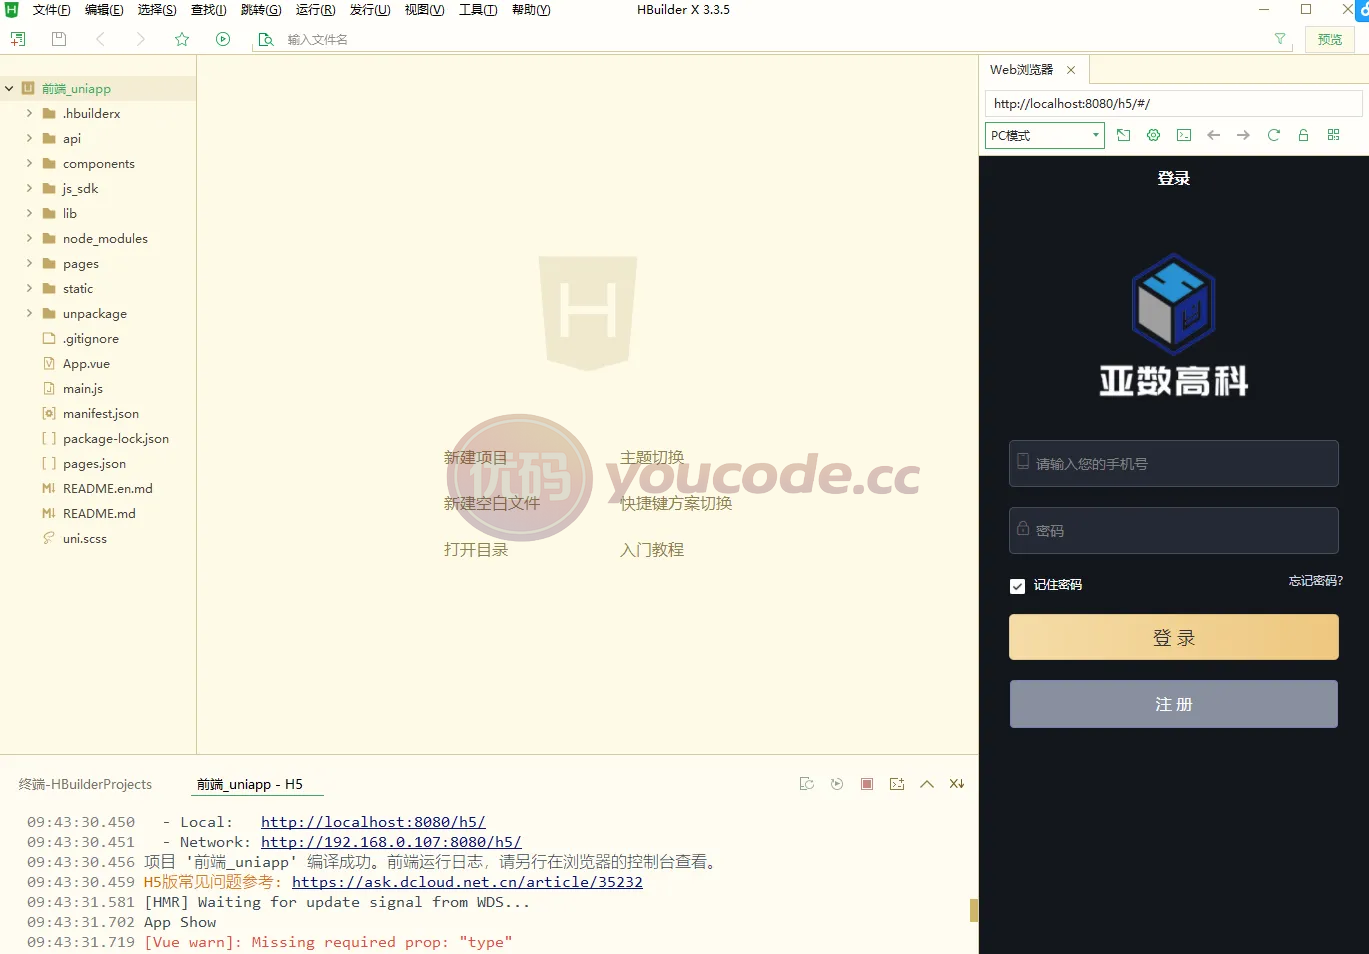
Task: Open the 文件(F) menu
Action: tap(52, 10)
